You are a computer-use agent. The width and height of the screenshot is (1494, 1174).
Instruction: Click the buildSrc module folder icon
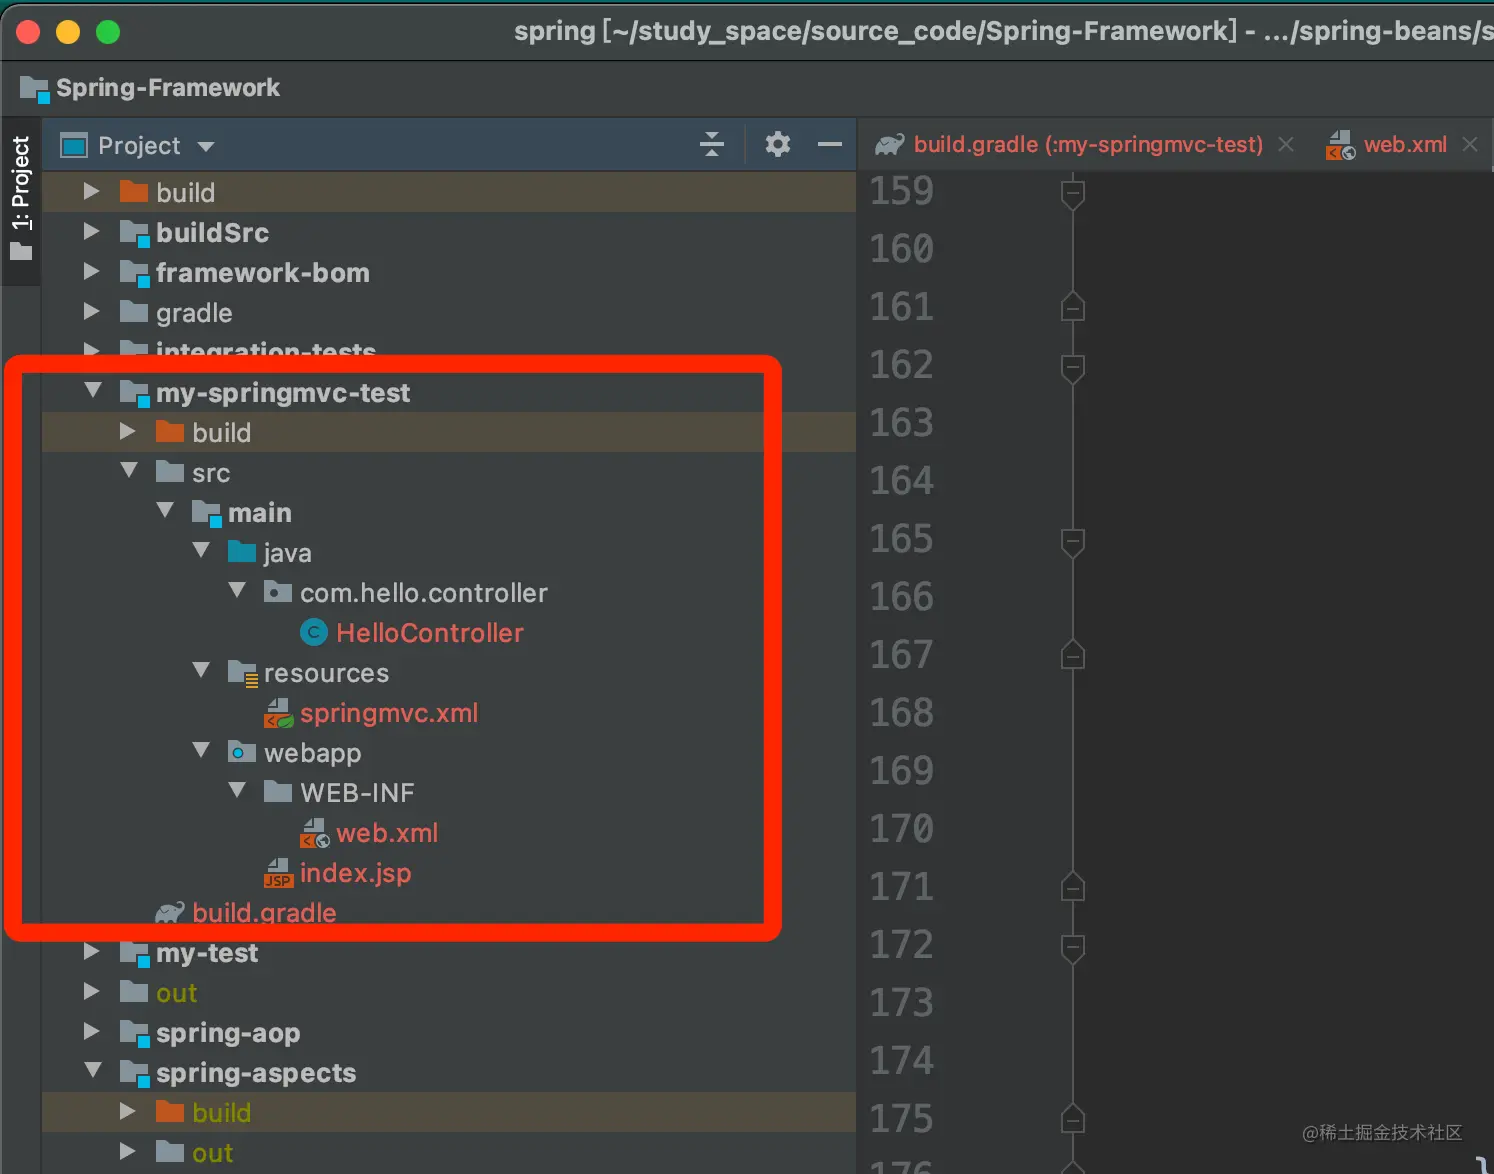point(135,233)
